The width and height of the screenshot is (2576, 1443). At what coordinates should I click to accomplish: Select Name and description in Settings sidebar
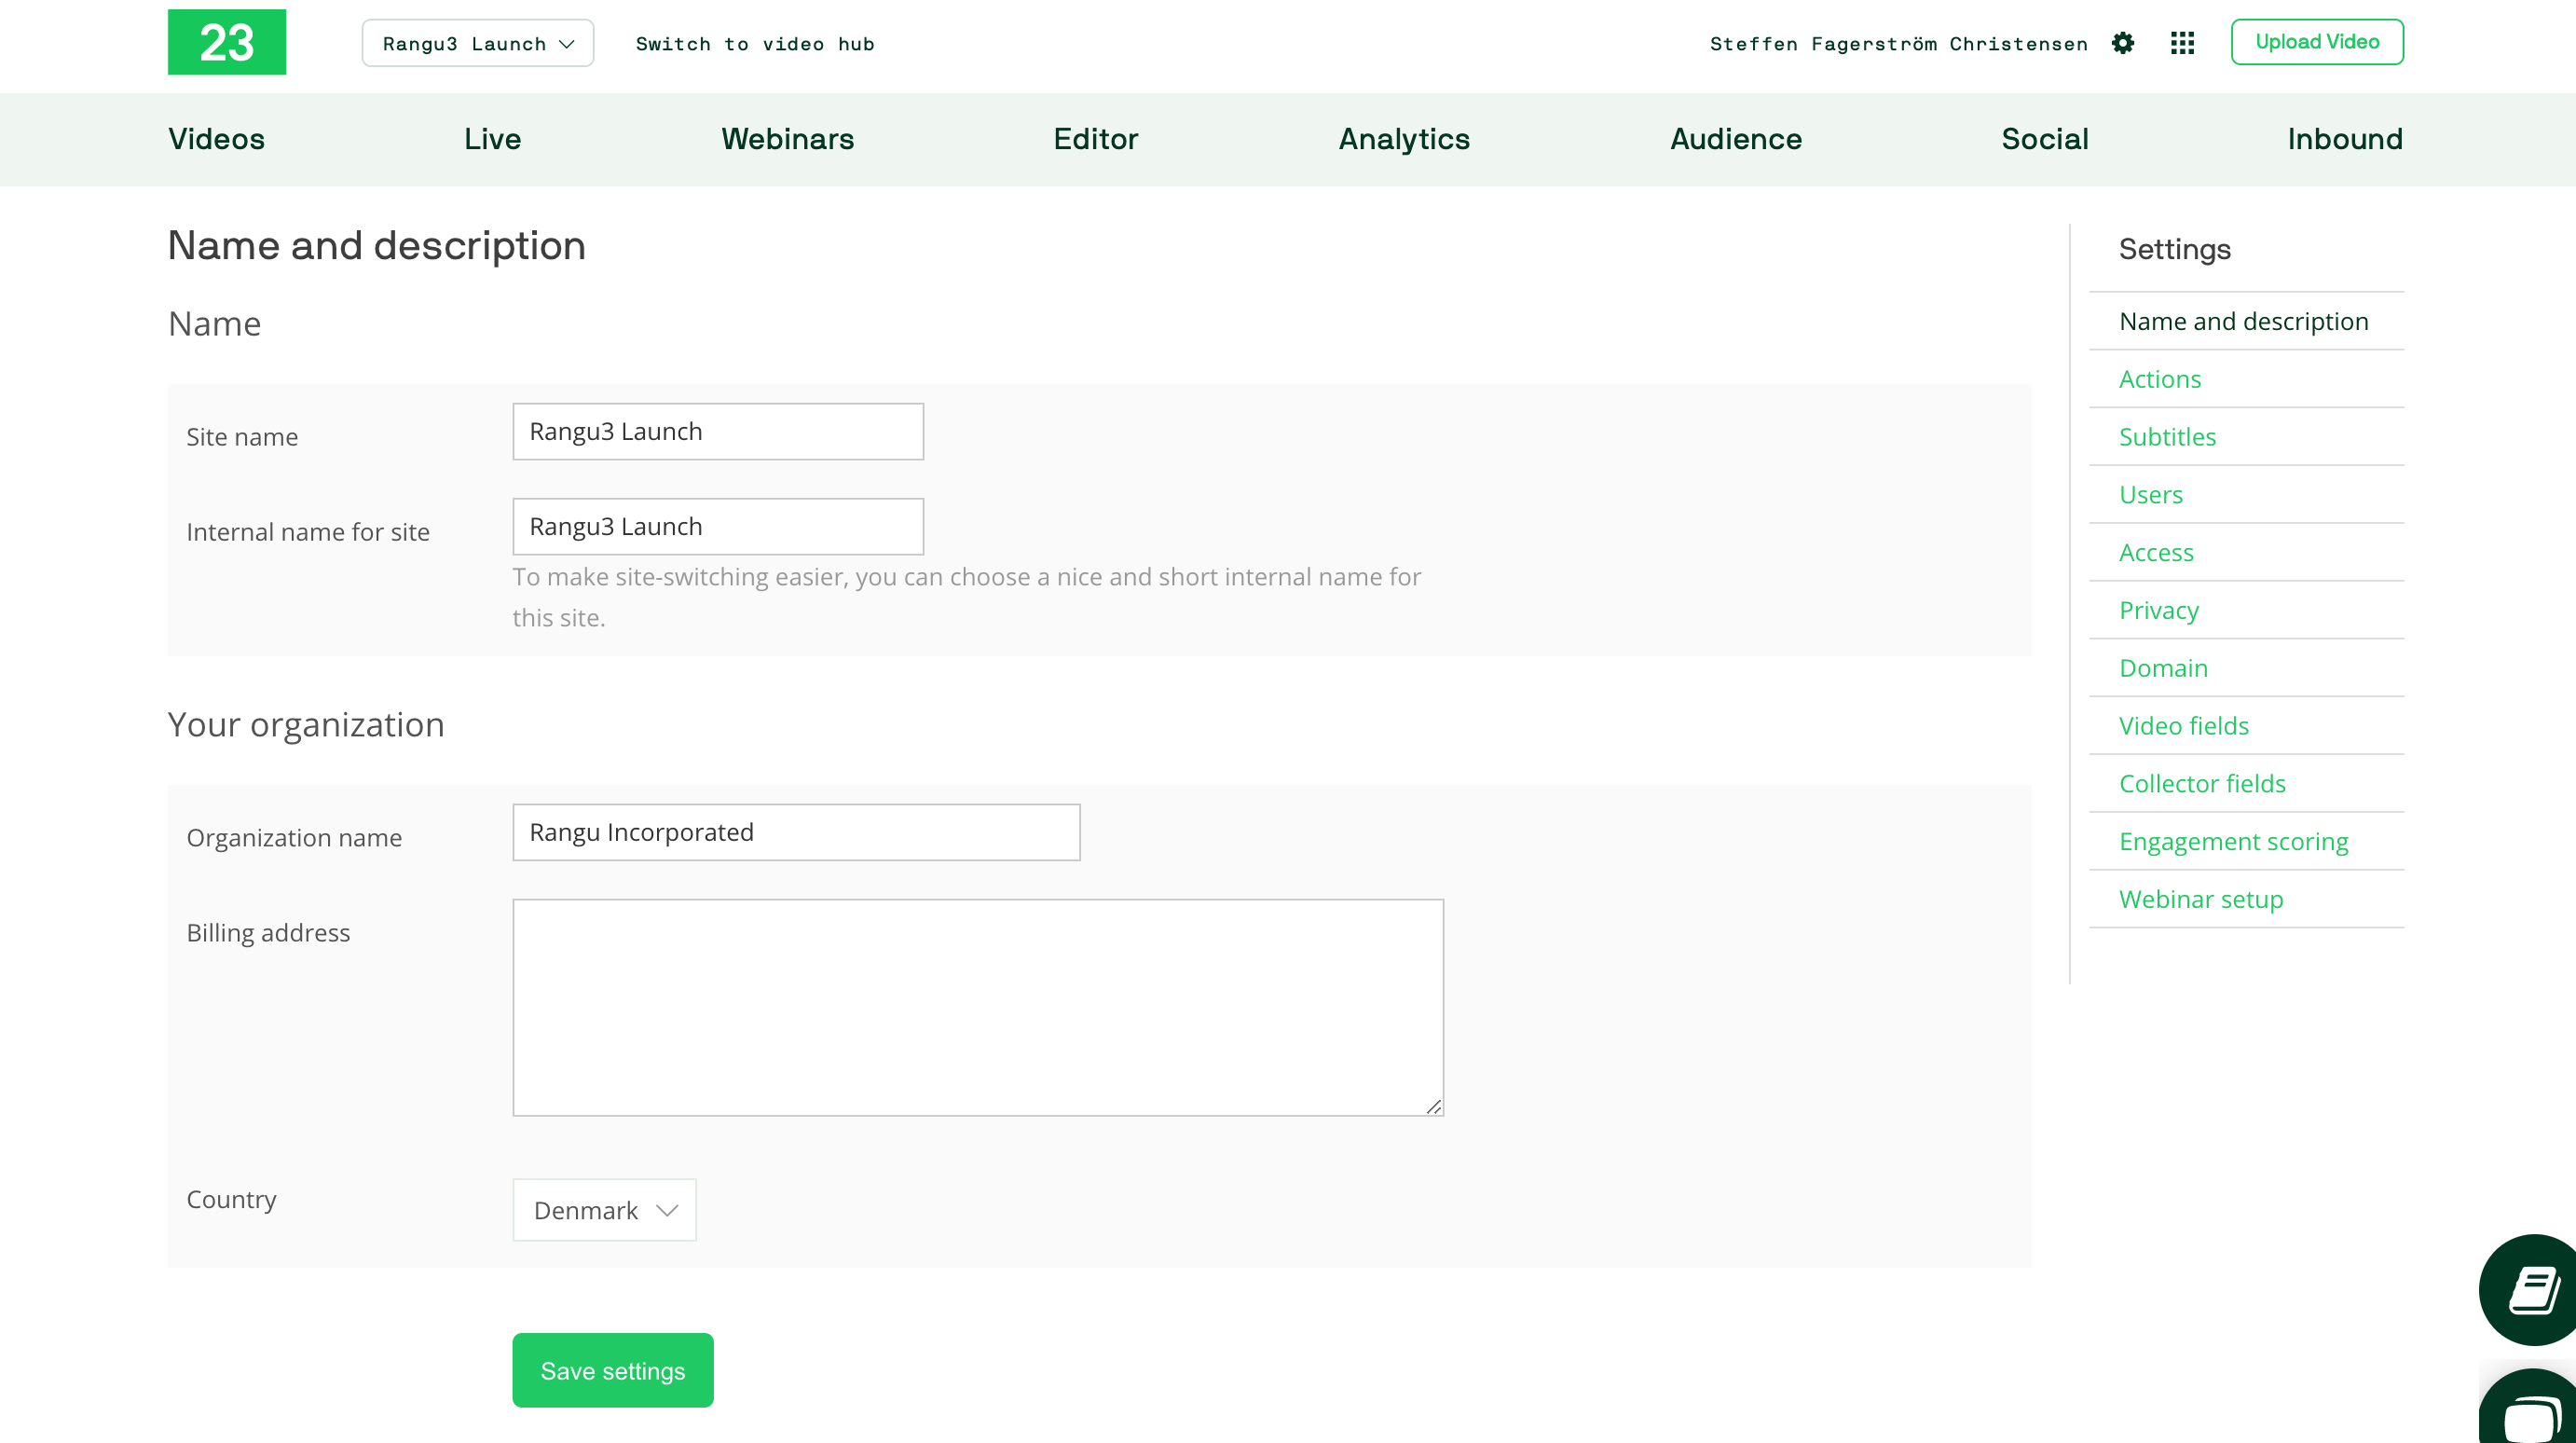coord(2244,321)
